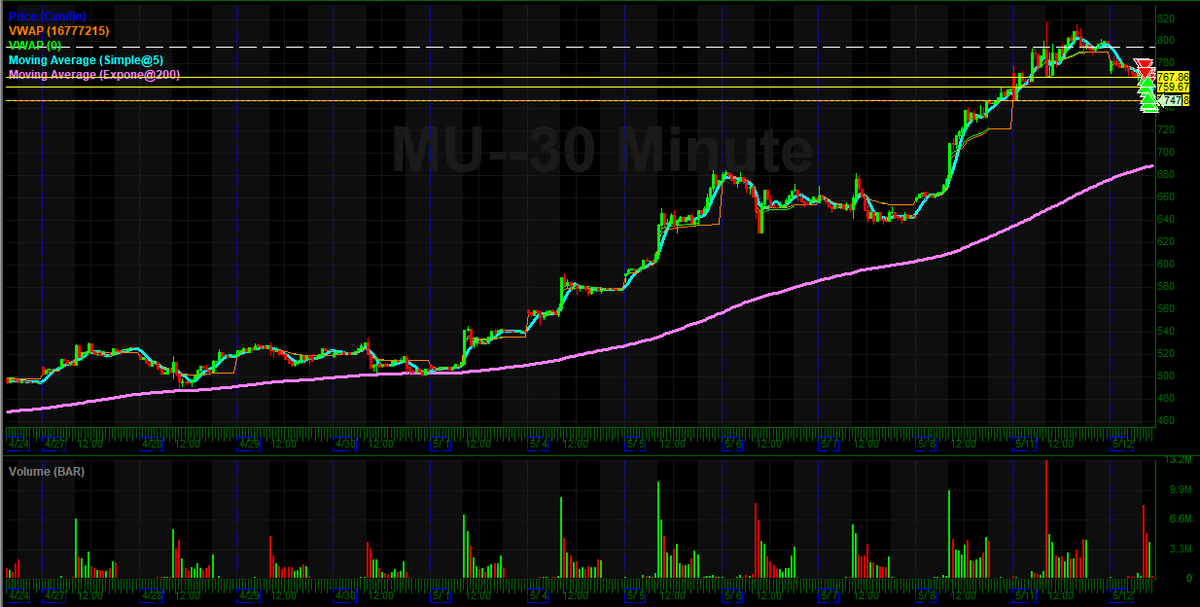Click the 5/6 date on price chart axis
The height and width of the screenshot is (607, 1200).
(732, 443)
